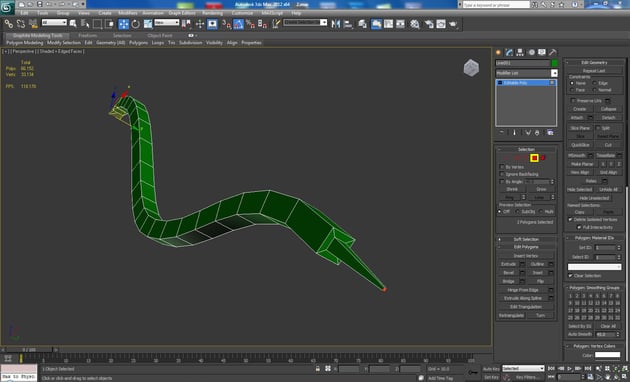Screen dimensions: 630x382
Task: Collapse the Edit Geometry rollout
Action: click(x=594, y=62)
